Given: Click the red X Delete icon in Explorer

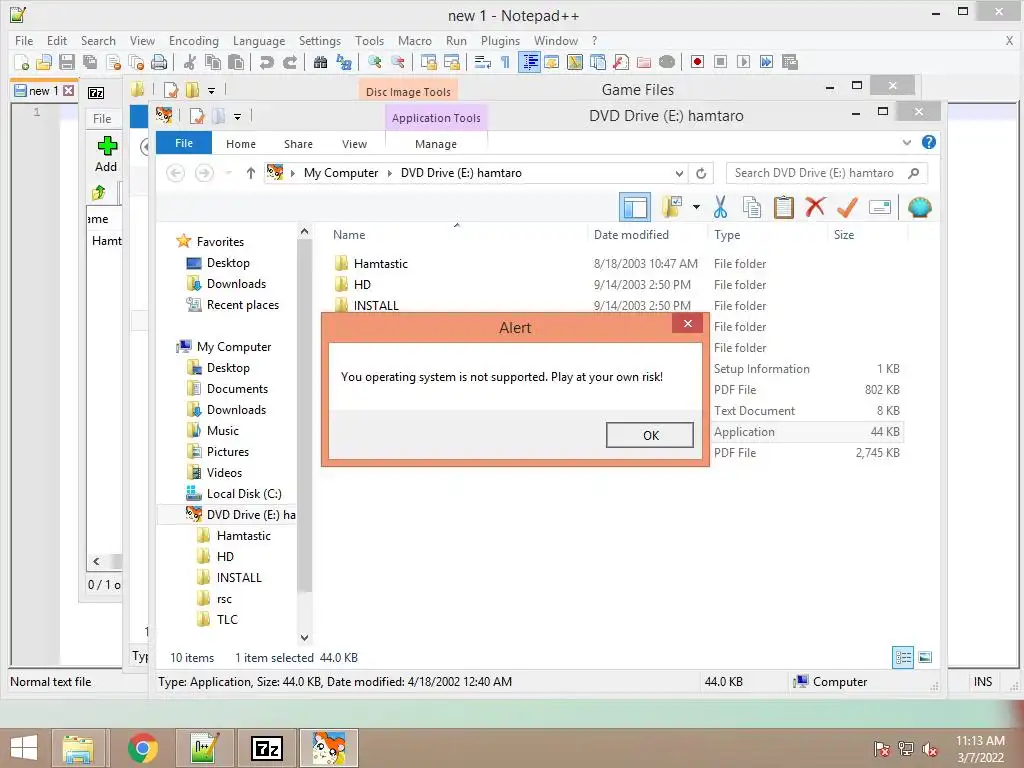Looking at the screenshot, I should pyautogui.click(x=815, y=208).
